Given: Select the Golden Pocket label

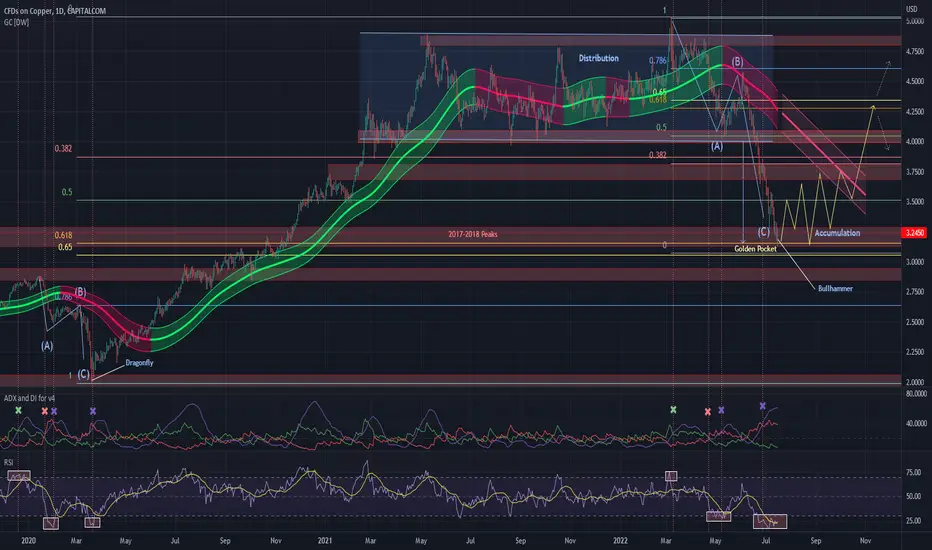Looking at the screenshot, I should coord(755,249).
